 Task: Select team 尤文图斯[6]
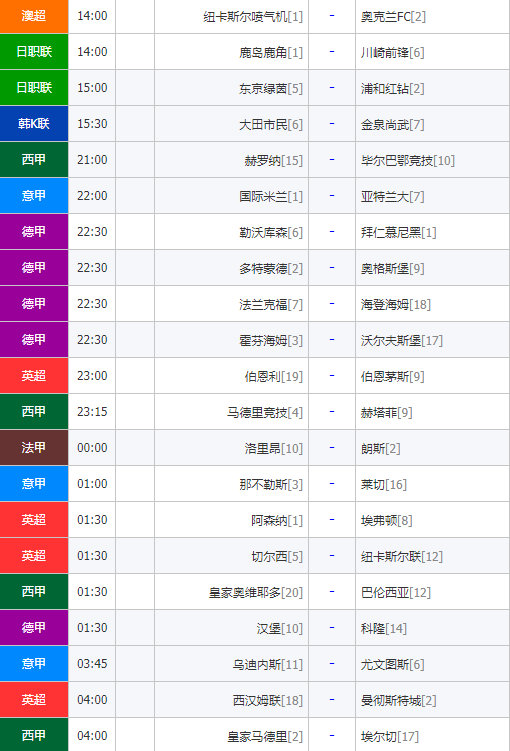click(x=393, y=664)
